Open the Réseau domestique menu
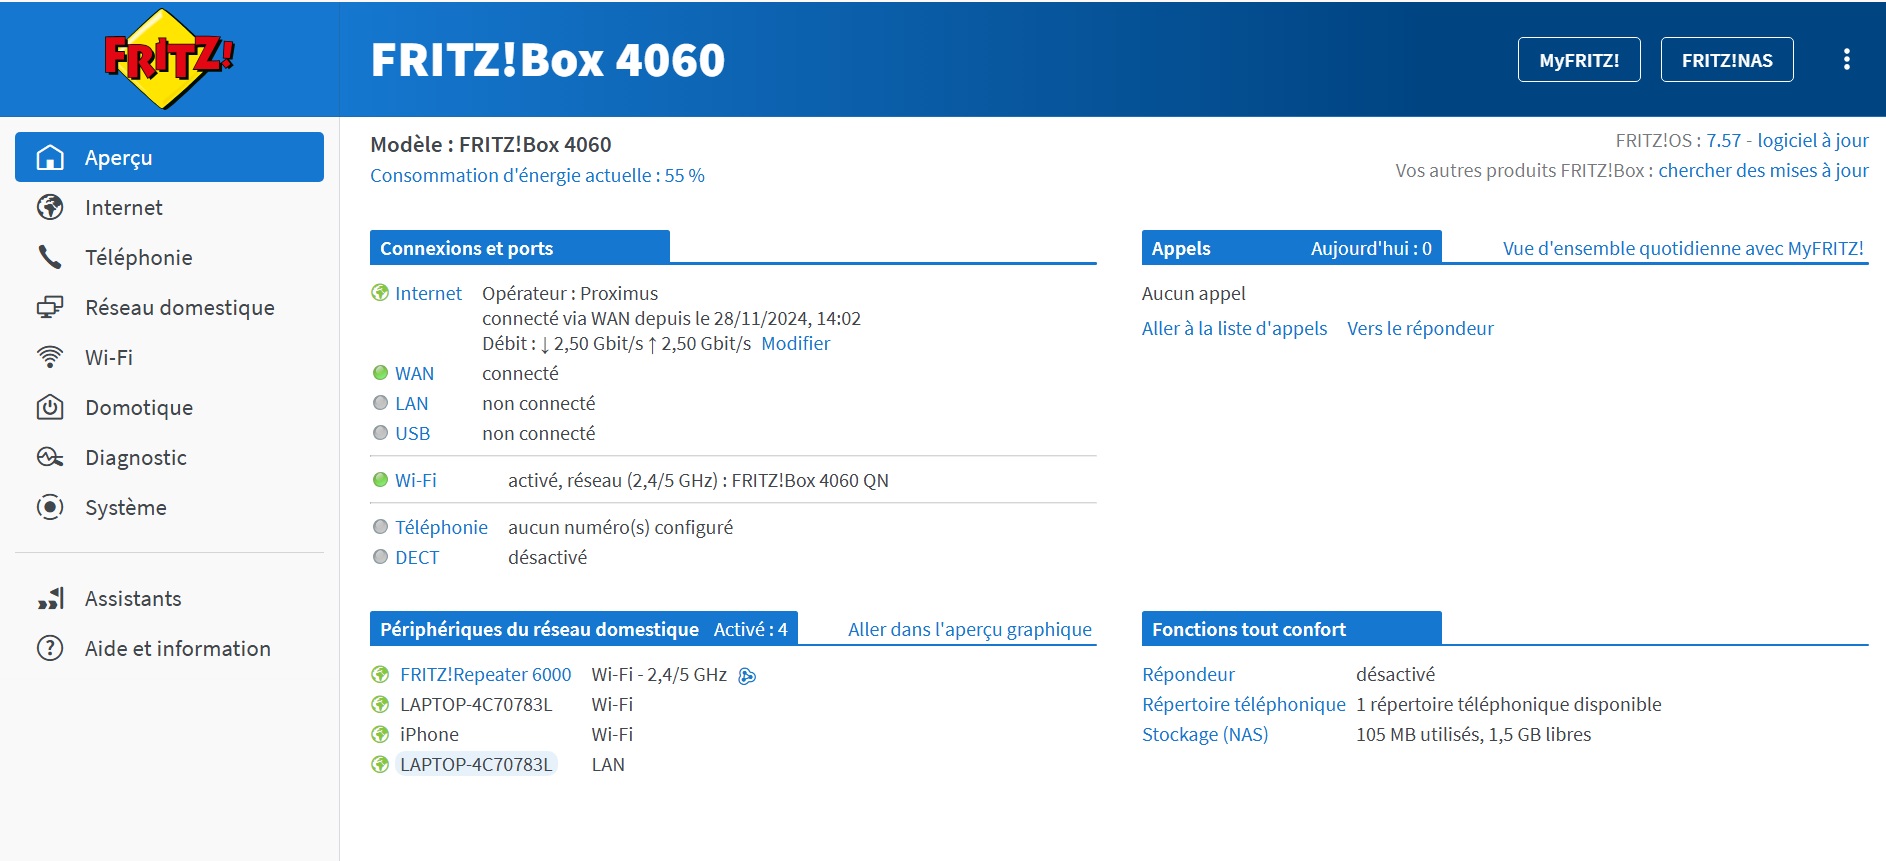Viewport: 1886px width, 861px height. (169, 307)
